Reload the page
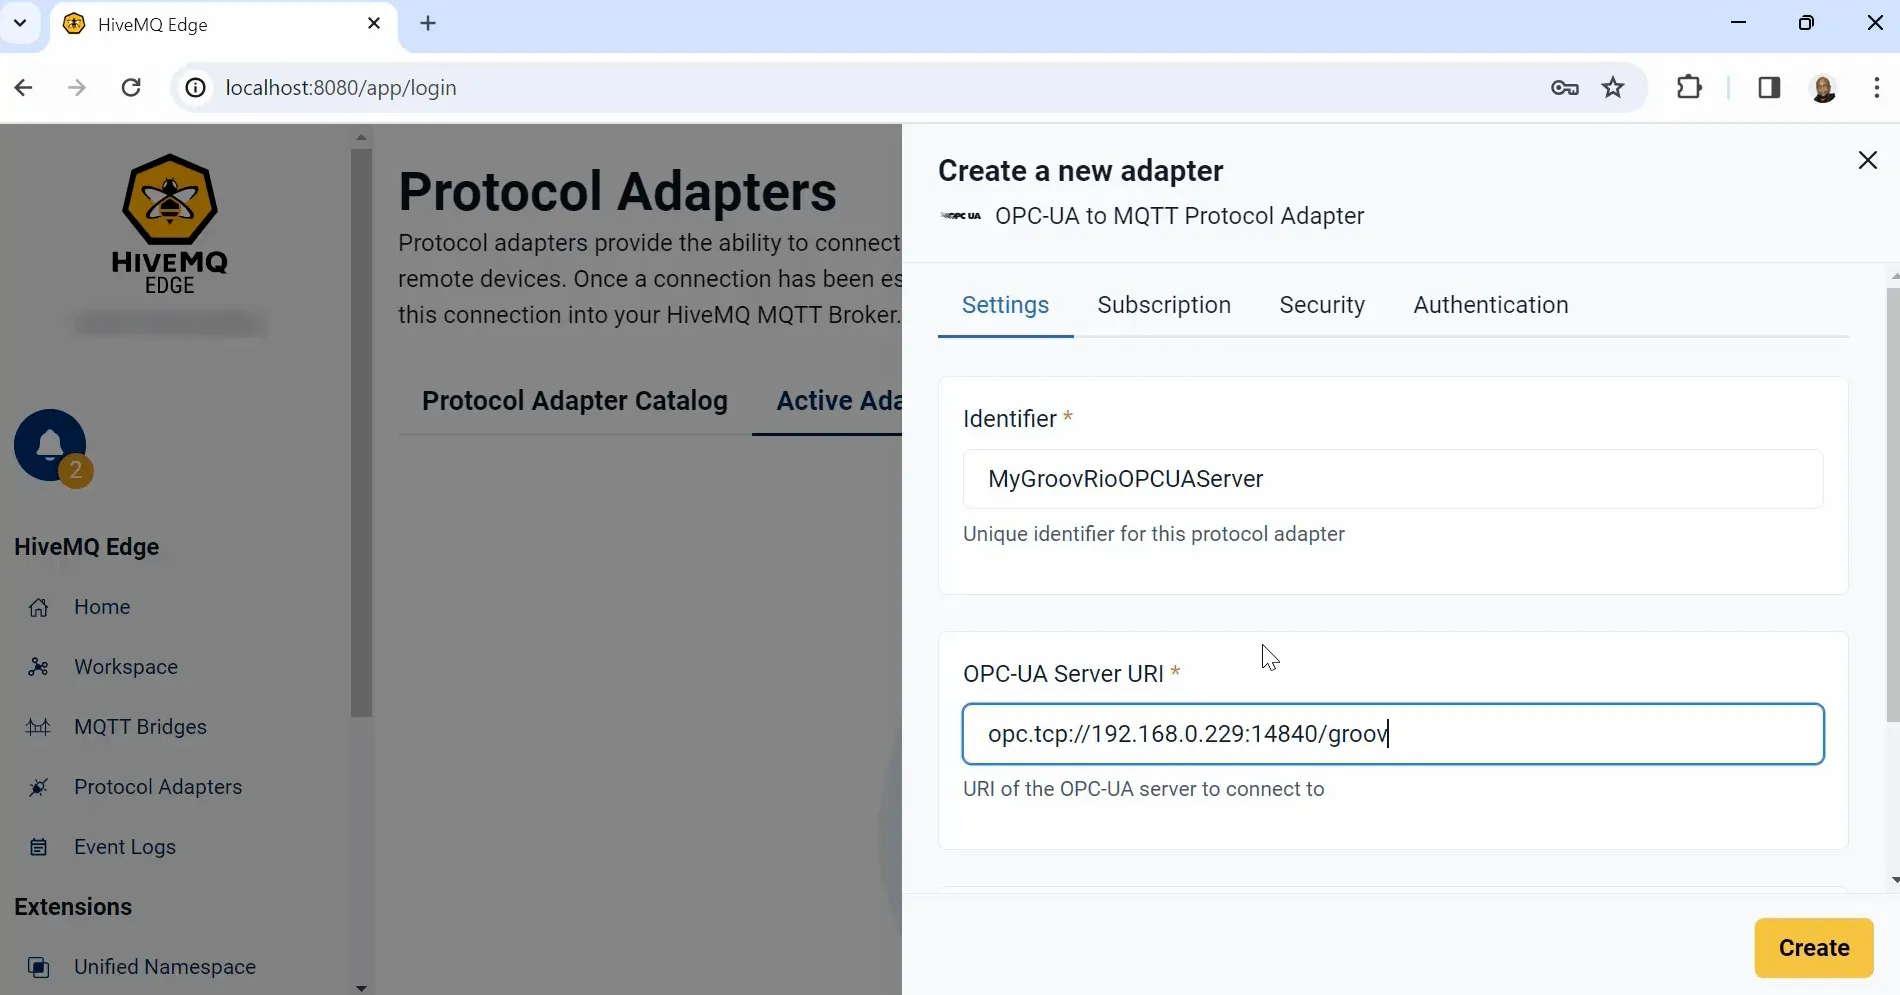 pos(131,88)
